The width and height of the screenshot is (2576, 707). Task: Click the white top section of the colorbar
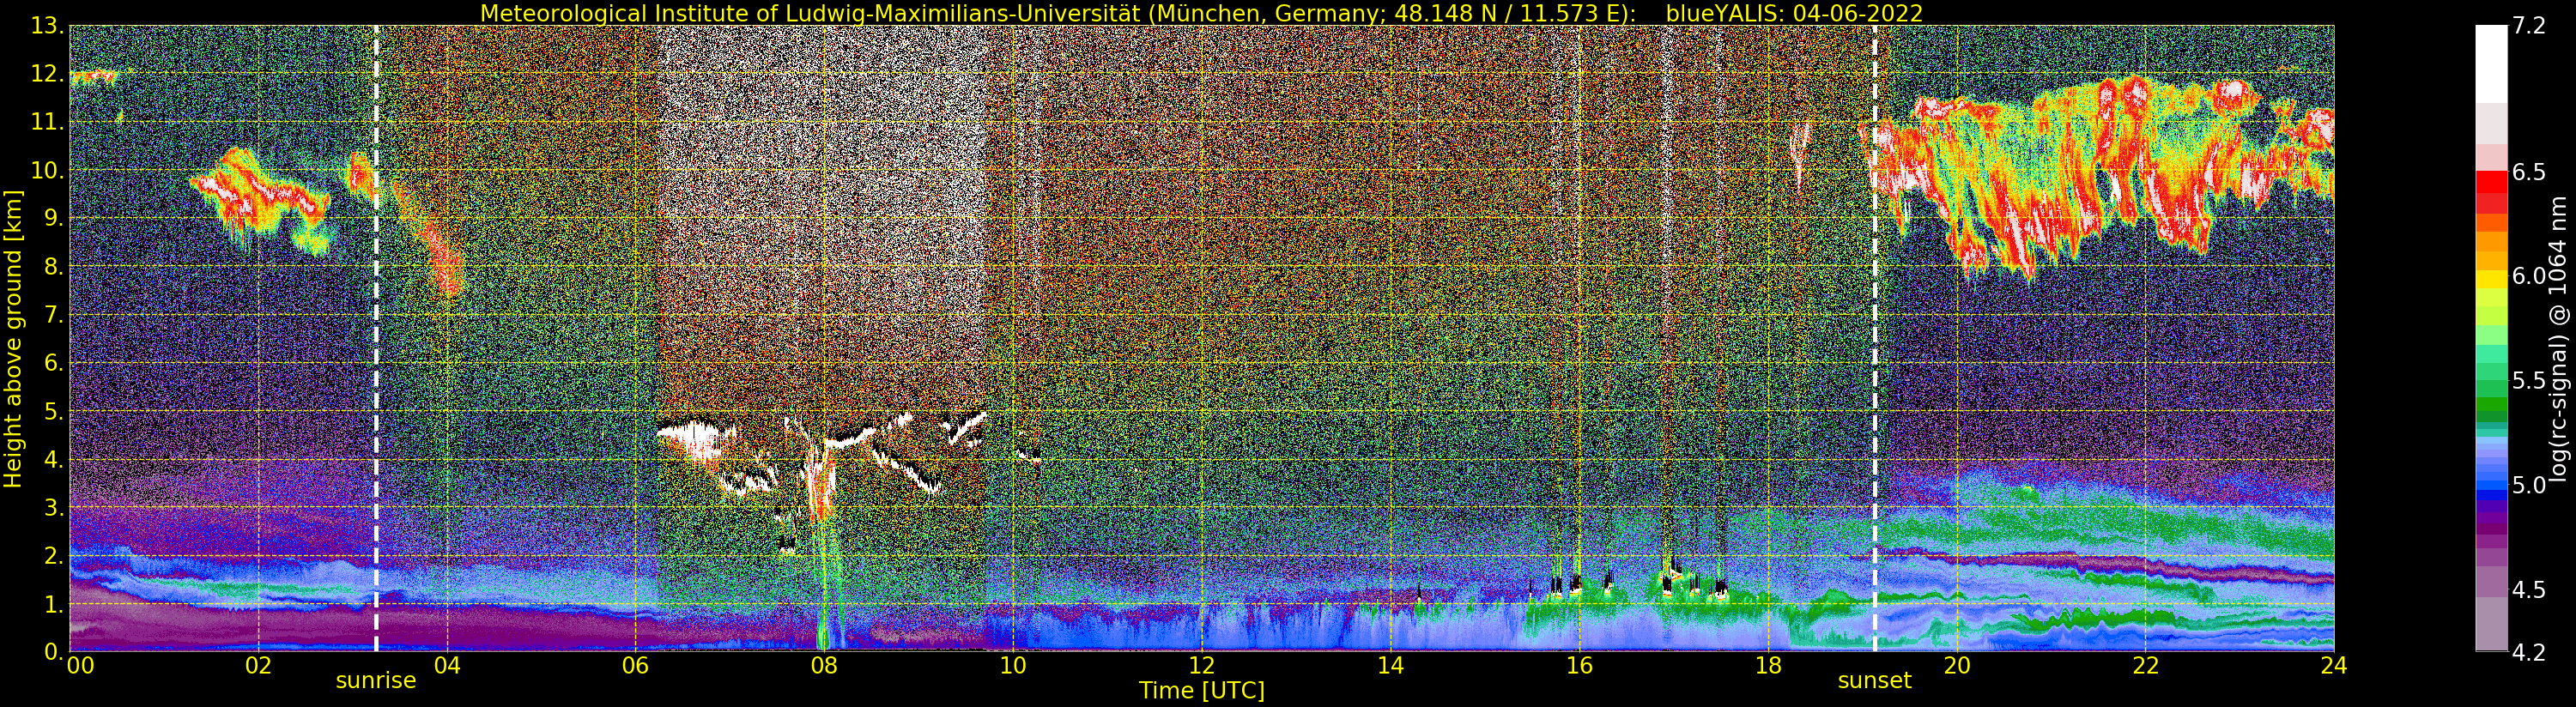[x=2491, y=64]
